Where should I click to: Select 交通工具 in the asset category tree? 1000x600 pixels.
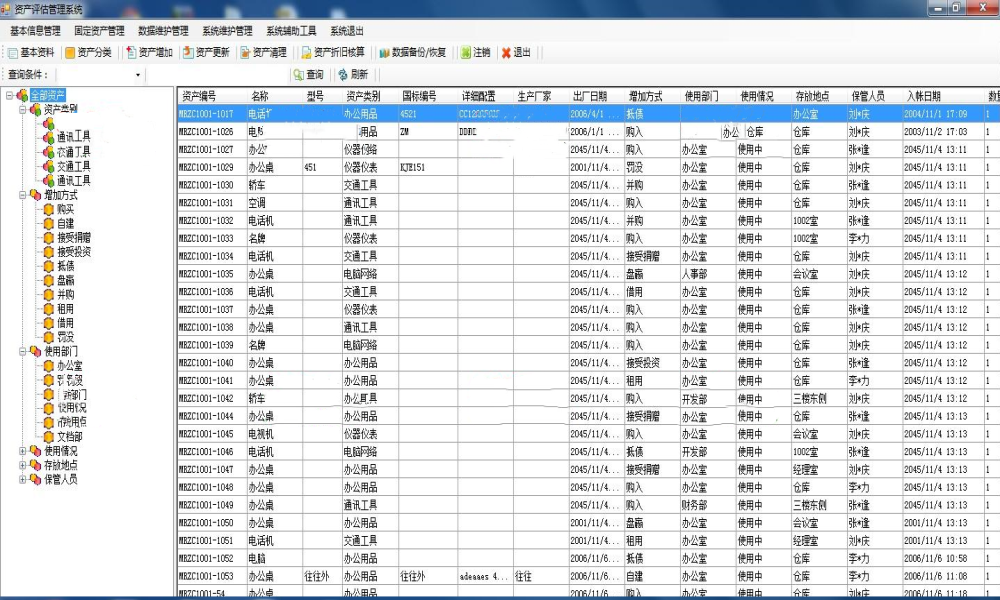click(x=73, y=166)
